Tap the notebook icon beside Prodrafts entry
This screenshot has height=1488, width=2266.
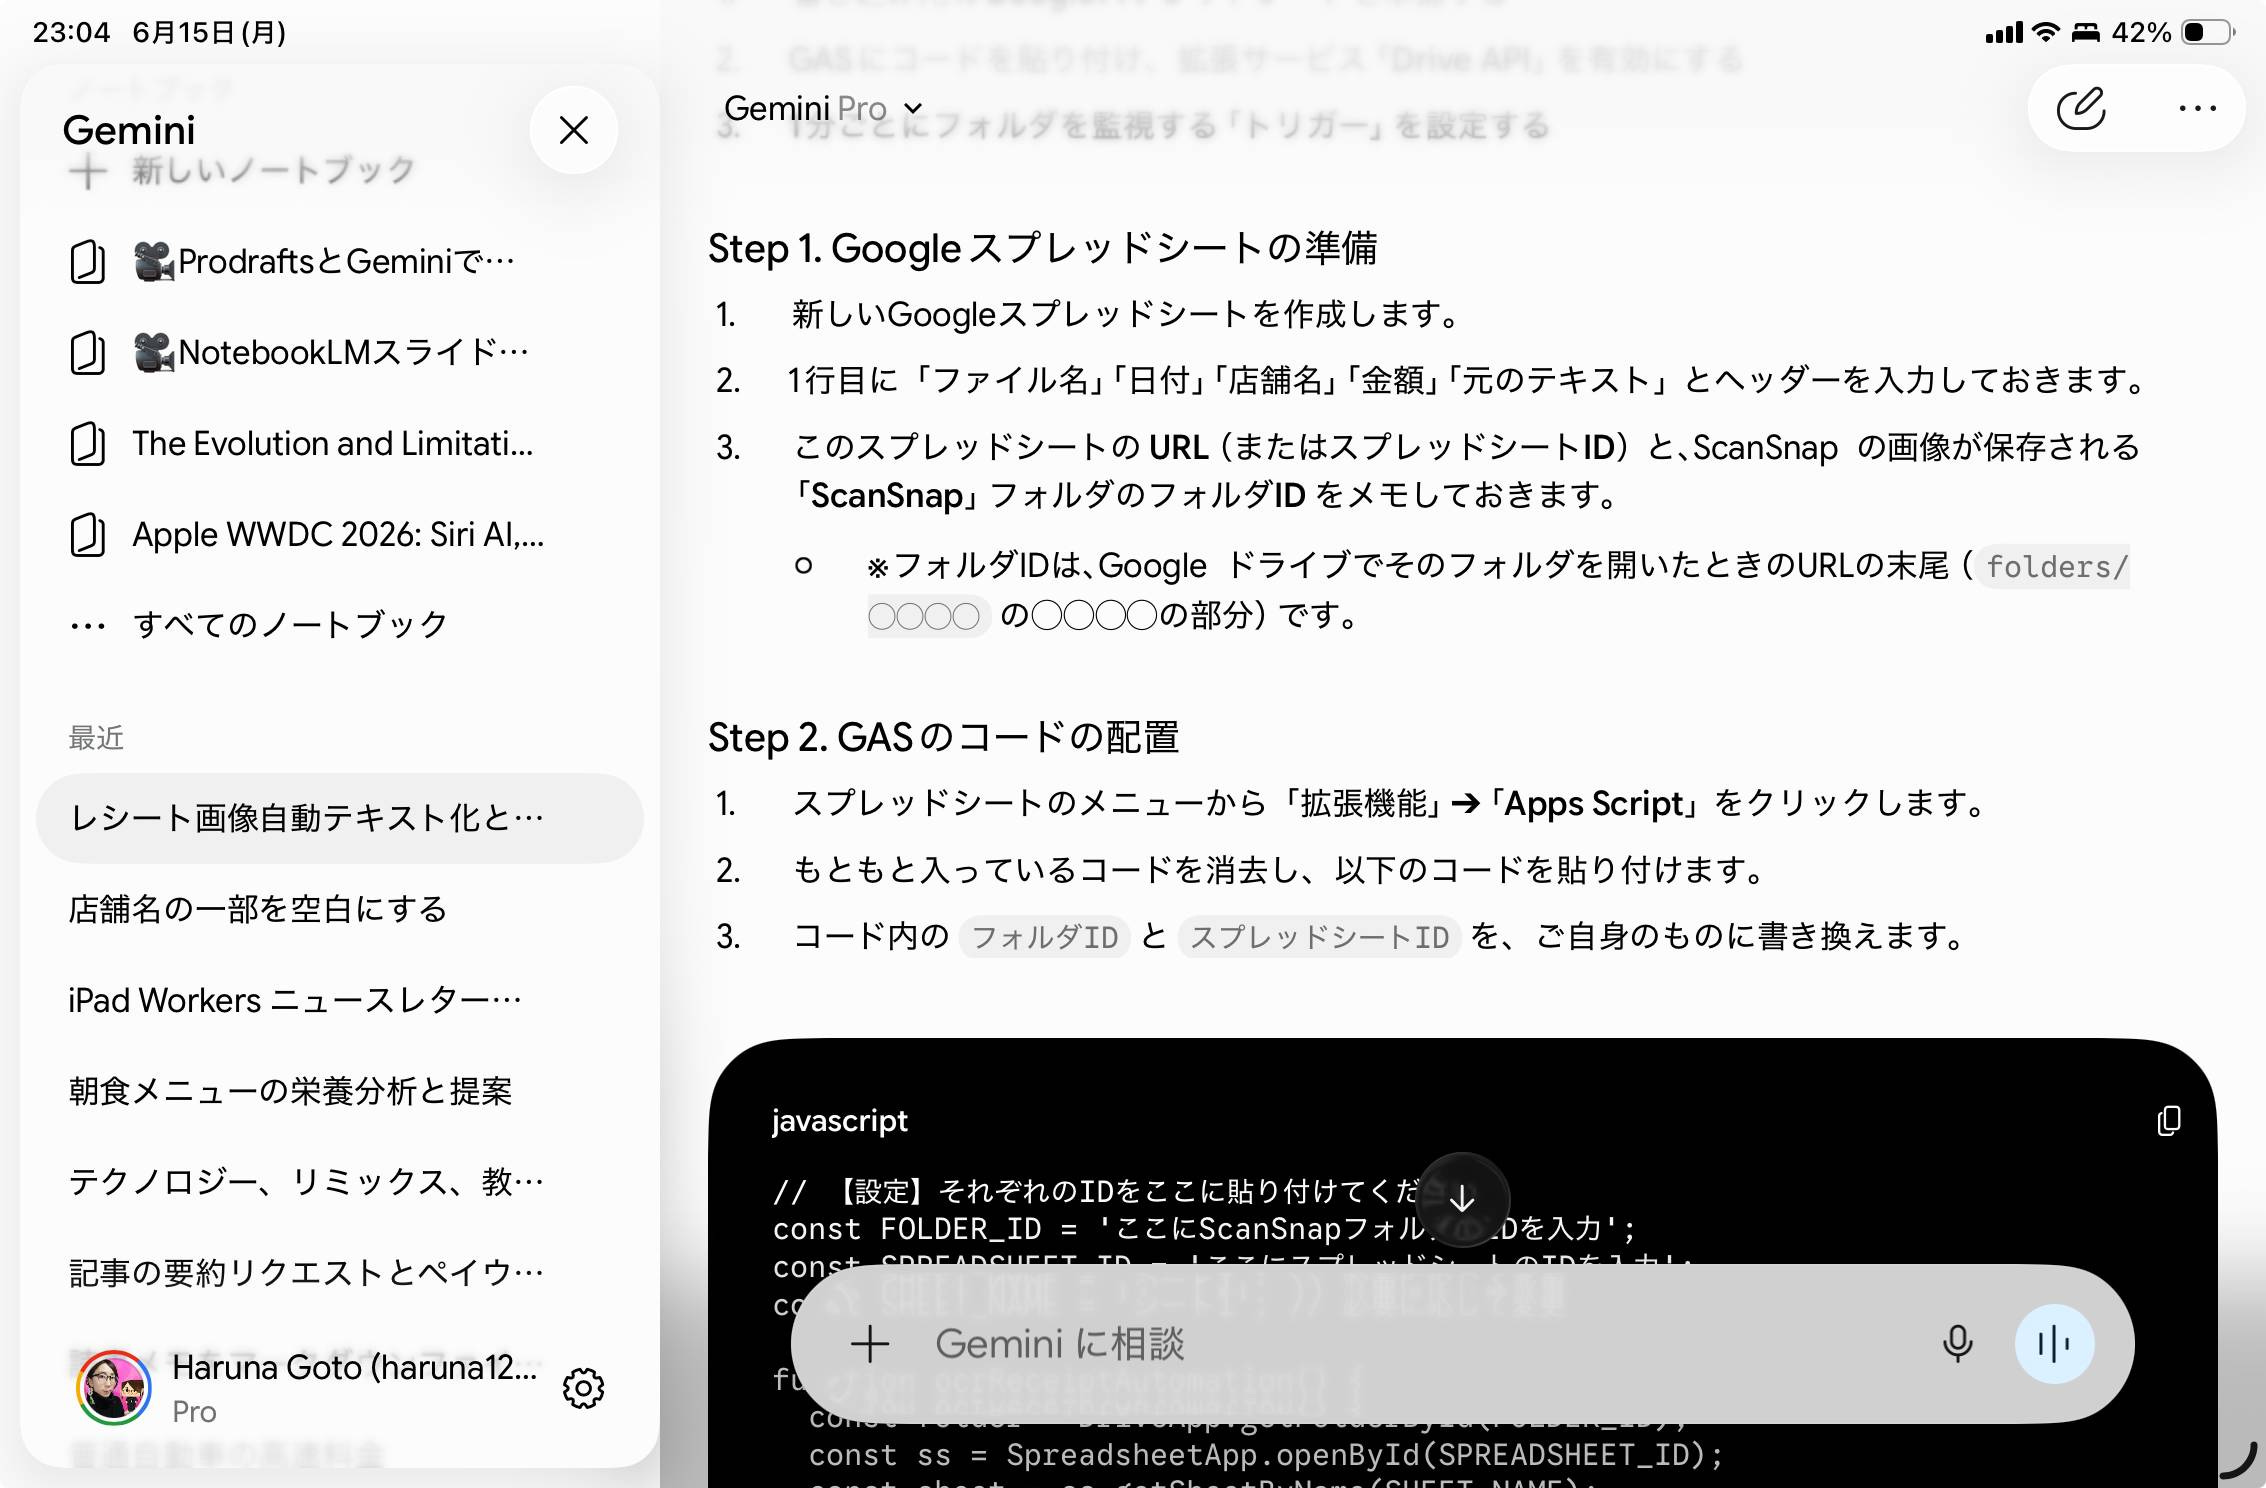click(88, 262)
